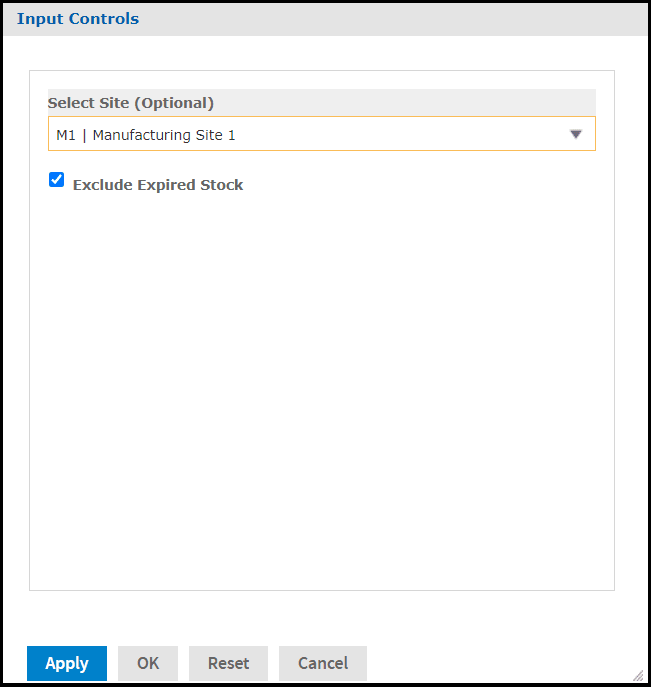Uncheck the Exclude Expired Stock checkbox
Image resolution: width=651 pixels, height=687 pixels.
[57, 181]
